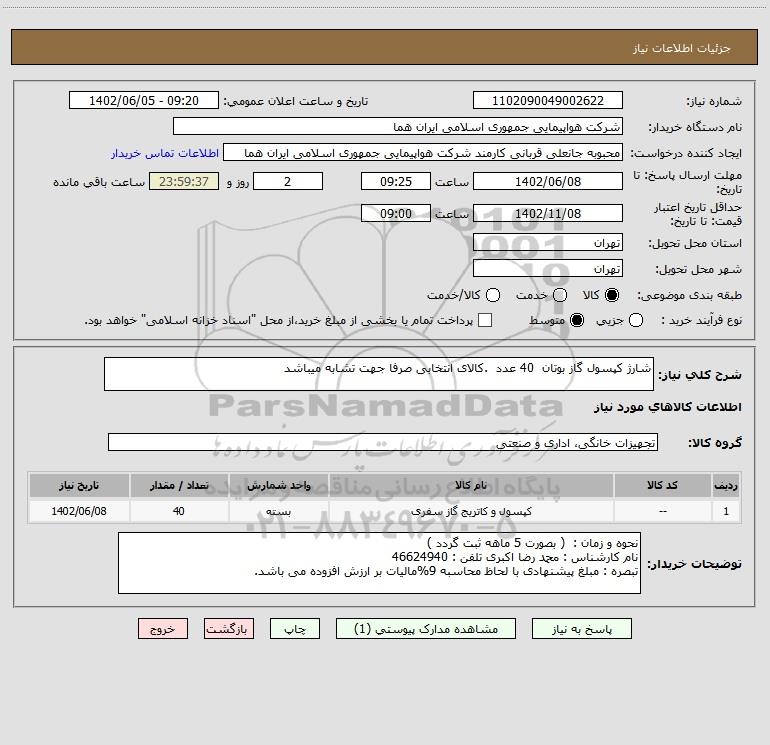Click the validity date field 1402/11/08
The height and width of the screenshot is (745, 770).
[548, 213]
